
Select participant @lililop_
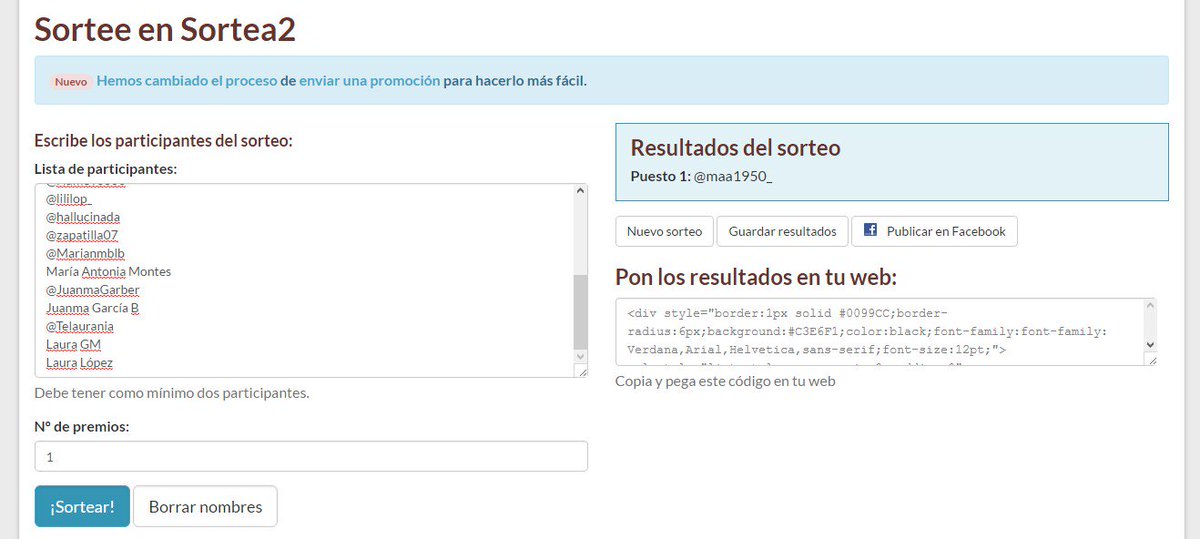[69, 199]
